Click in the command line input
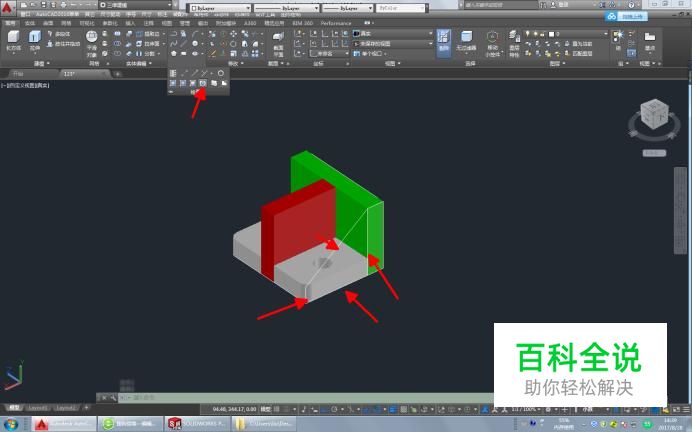692x432 pixels. tap(305, 398)
